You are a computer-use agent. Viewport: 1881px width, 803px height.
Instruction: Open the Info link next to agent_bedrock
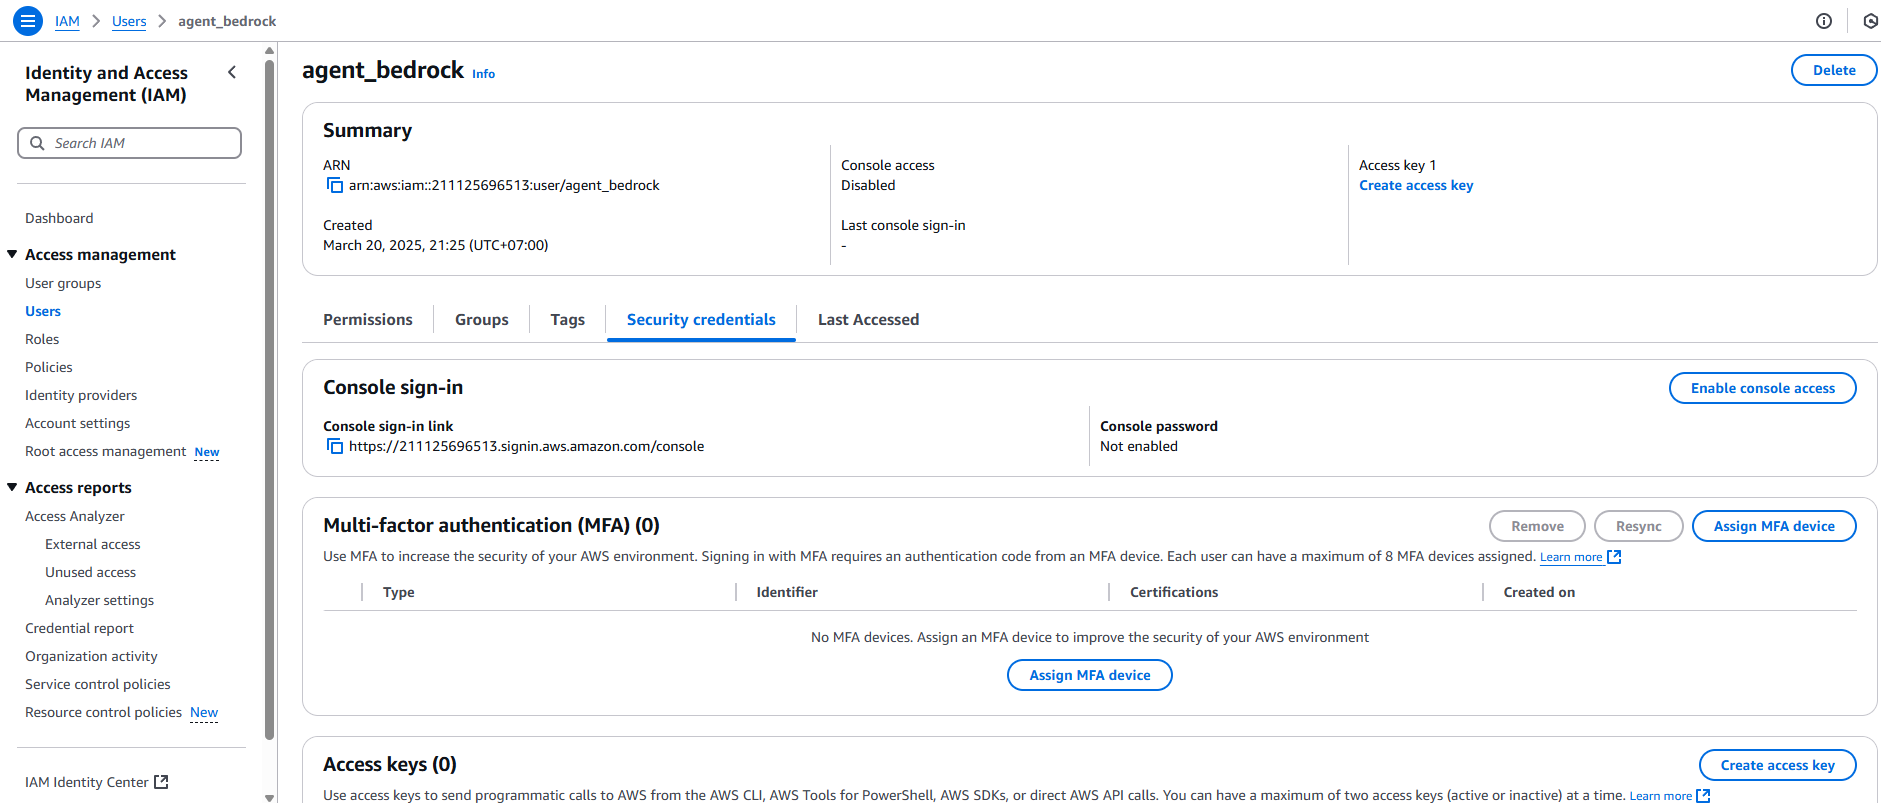pyautogui.click(x=483, y=74)
